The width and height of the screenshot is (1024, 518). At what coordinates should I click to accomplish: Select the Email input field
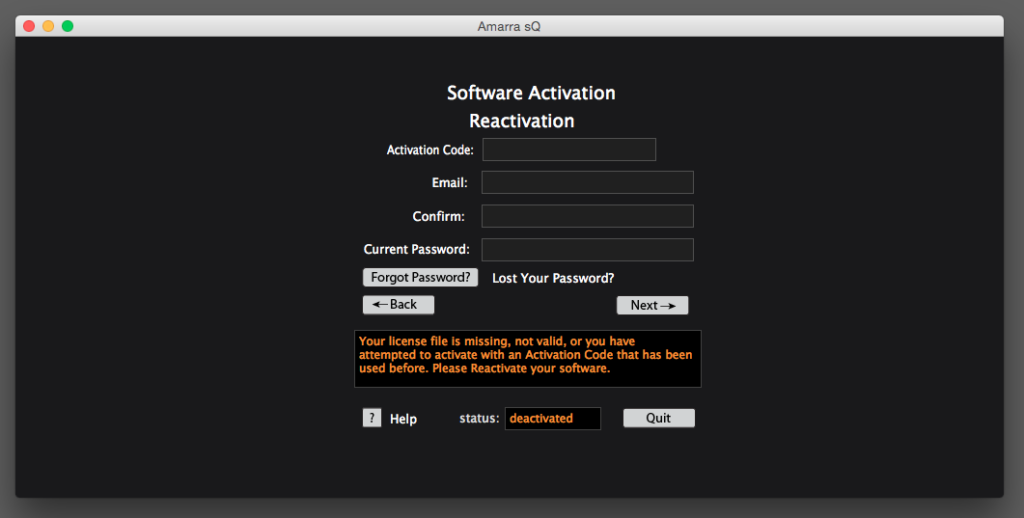(587, 182)
